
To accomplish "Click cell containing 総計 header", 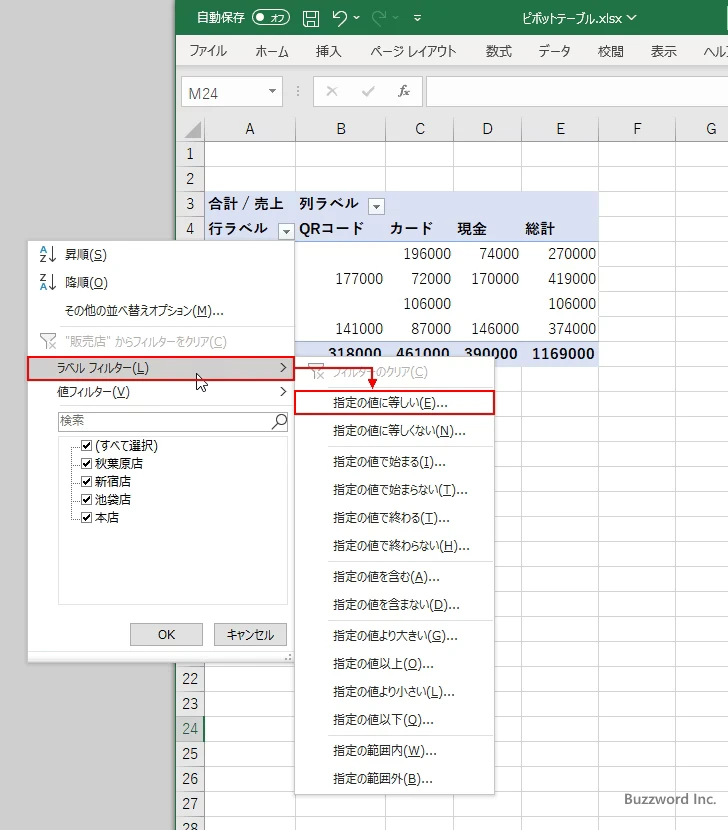I will 560,229.
